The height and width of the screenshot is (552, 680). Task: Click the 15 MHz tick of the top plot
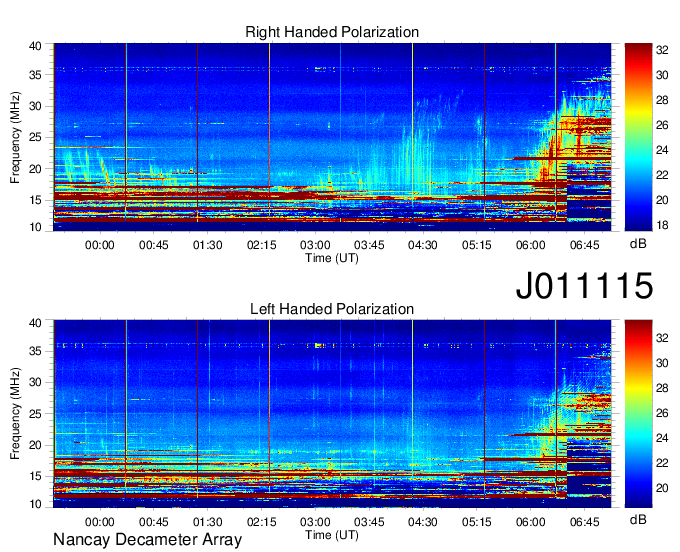pyautogui.click(x=35, y=200)
